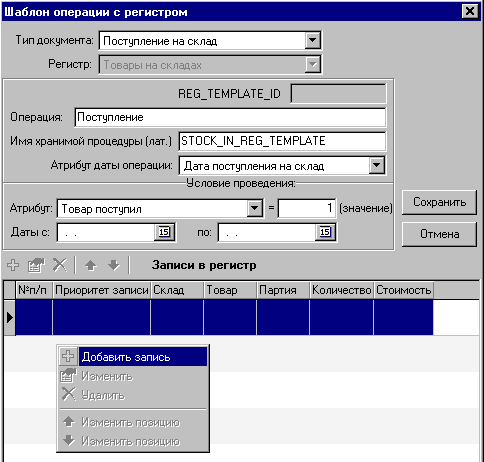Click the yellow plus add-record toolbar icon
Screen dimensions: 484x462
pos(13,265)
